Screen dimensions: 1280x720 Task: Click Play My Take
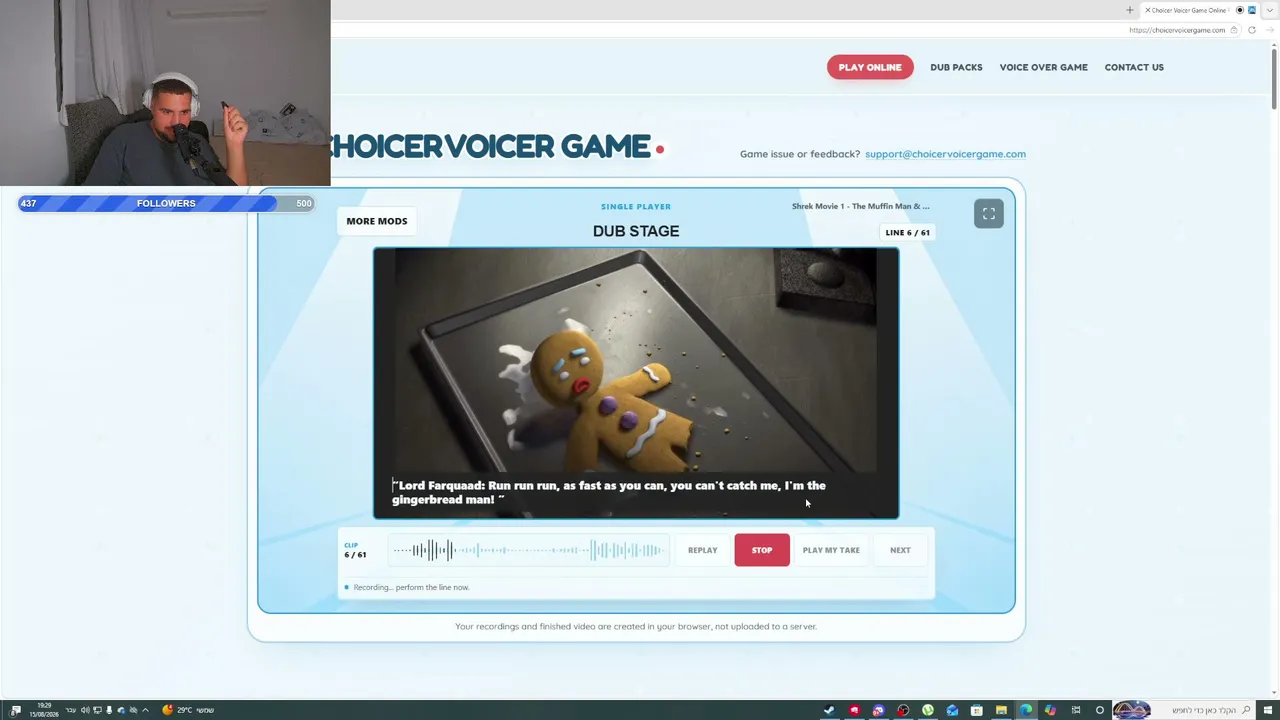[831, 550]
